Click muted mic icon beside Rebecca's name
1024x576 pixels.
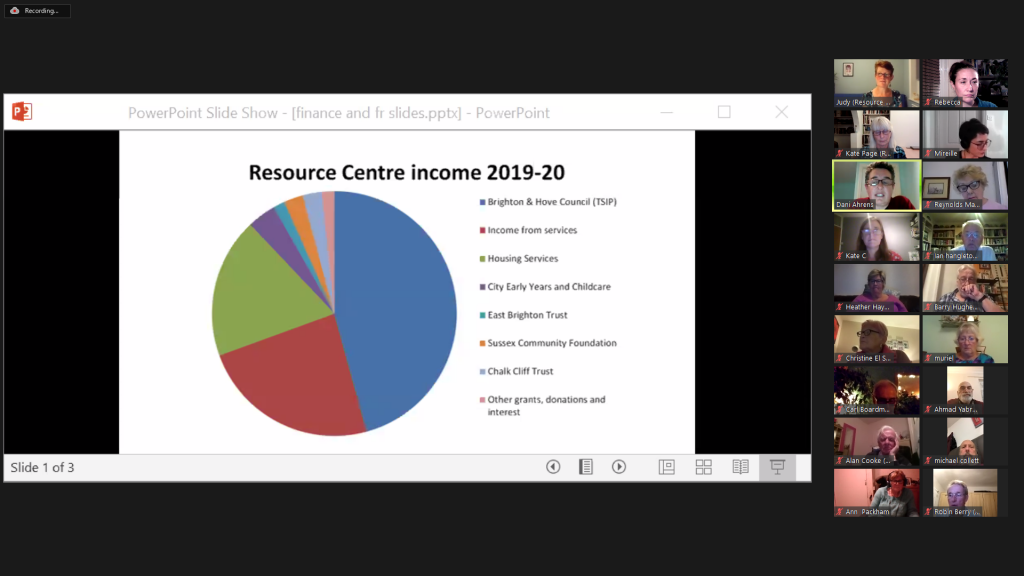[928, 103]
